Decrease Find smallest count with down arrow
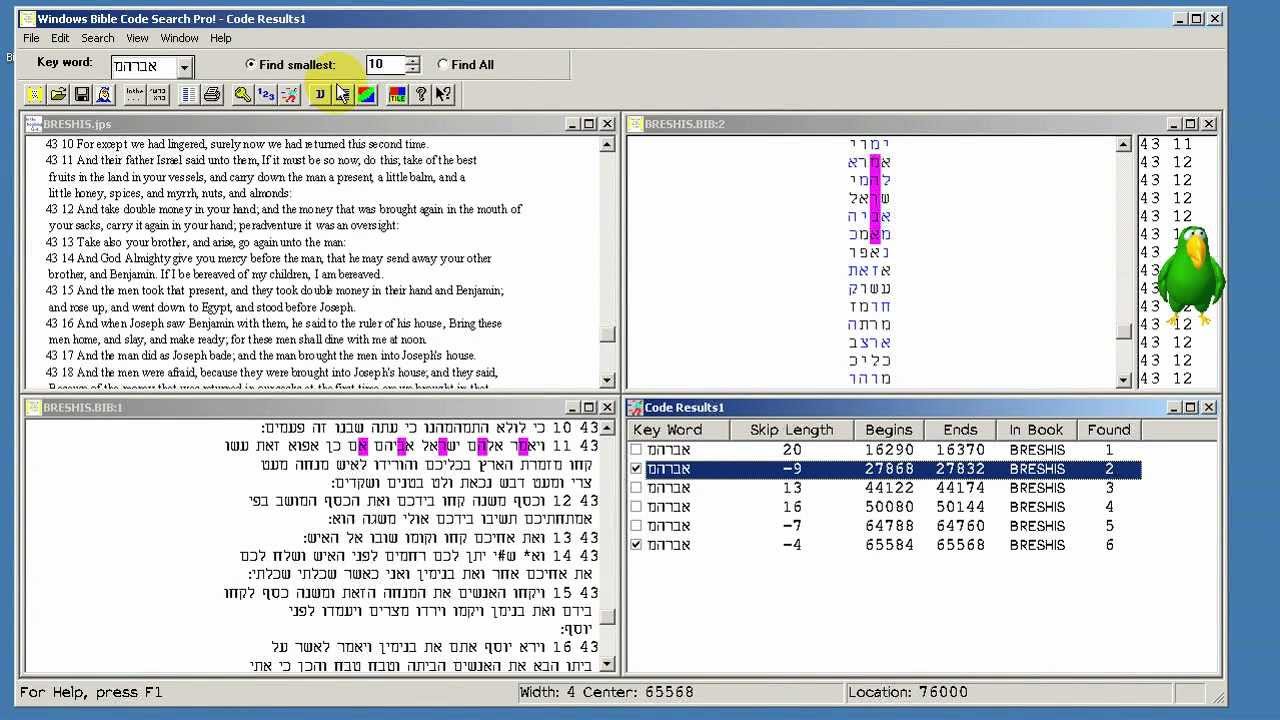The height and width of the screenshot is (720, 1280). point(412,70)
